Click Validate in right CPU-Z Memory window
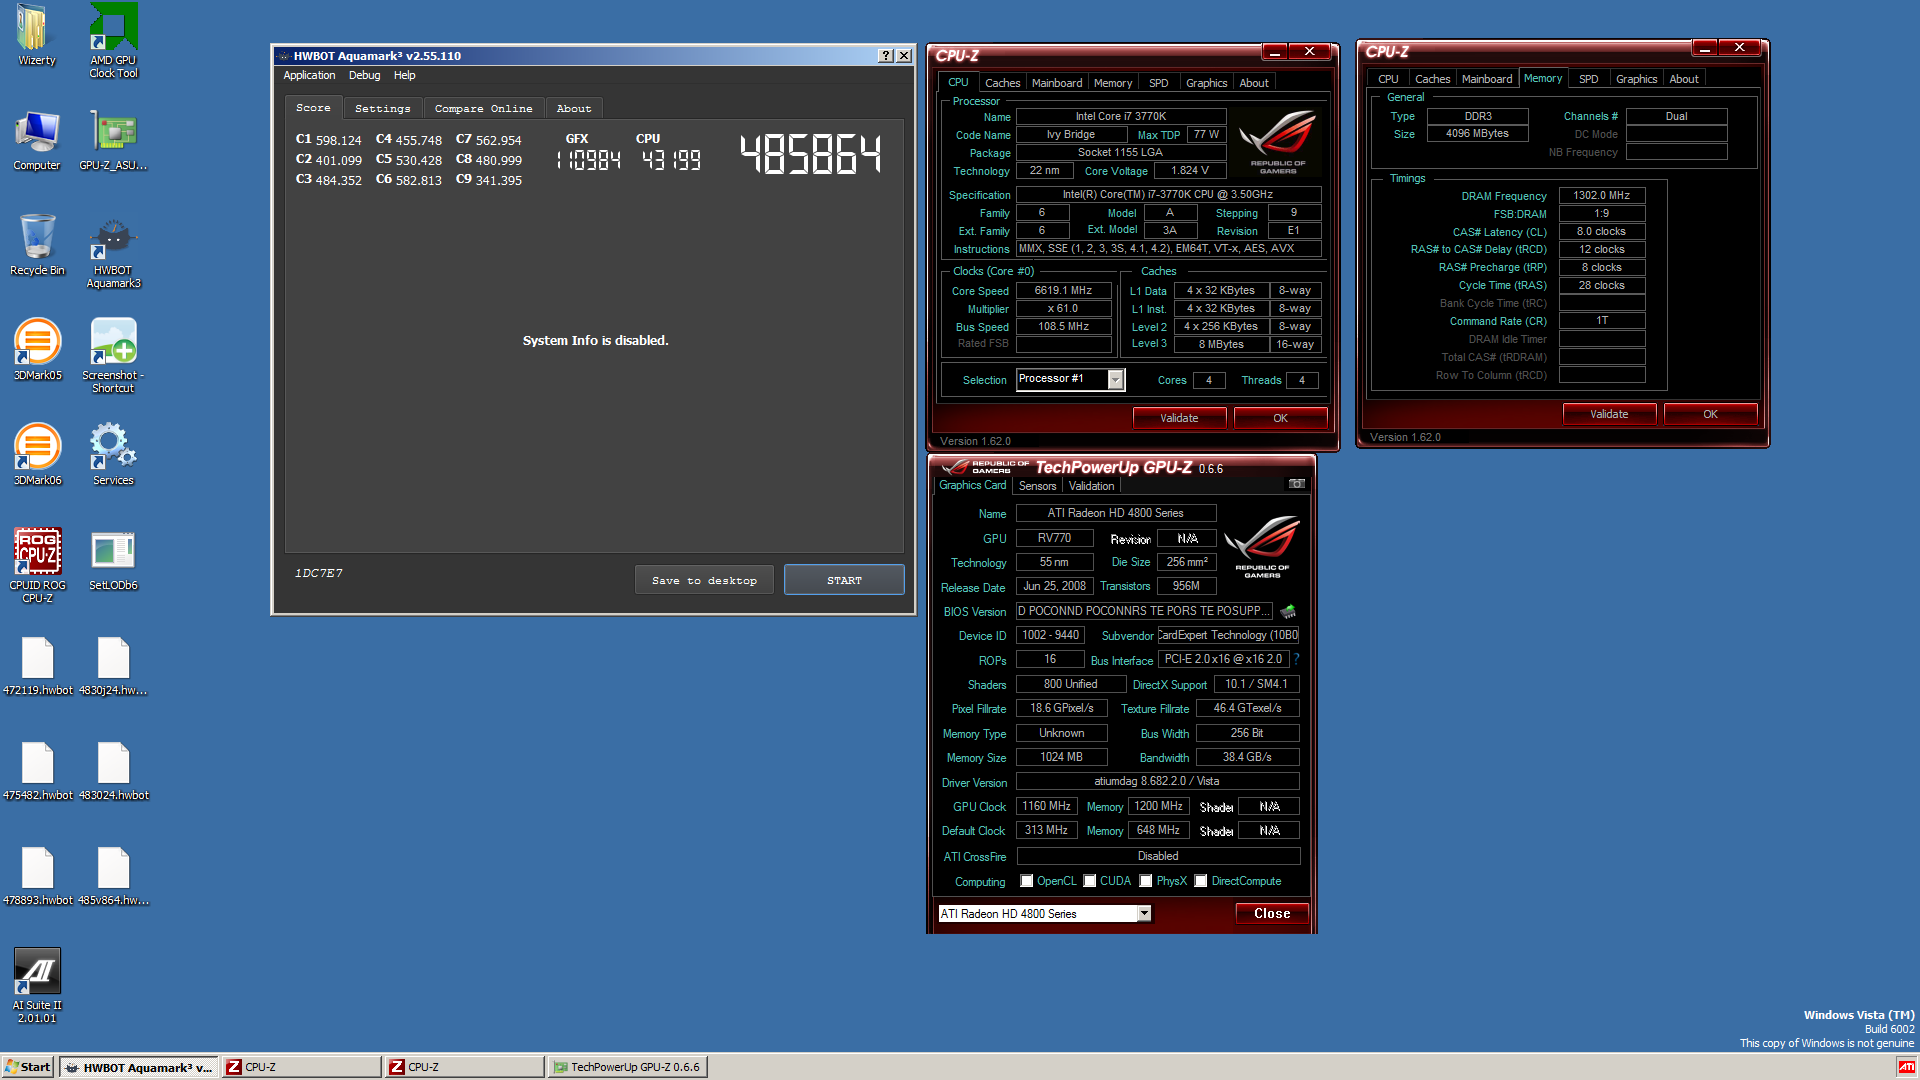This screenshot has width=1920, height=1080. (x=1609, y=414)
